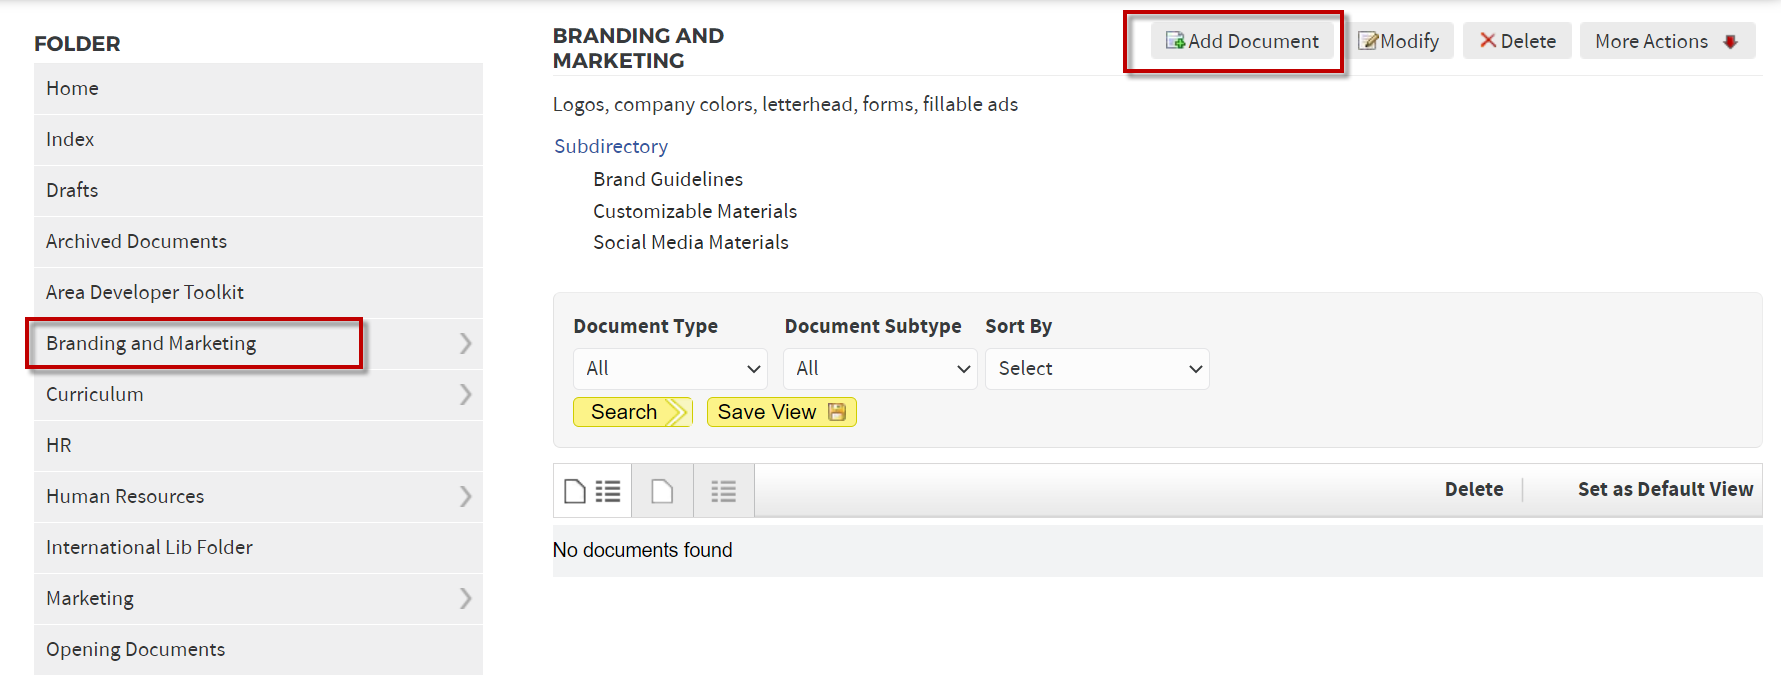Click the Document Subtype label
Viewport: 1781px width, 675px height.
click(873, 327)
